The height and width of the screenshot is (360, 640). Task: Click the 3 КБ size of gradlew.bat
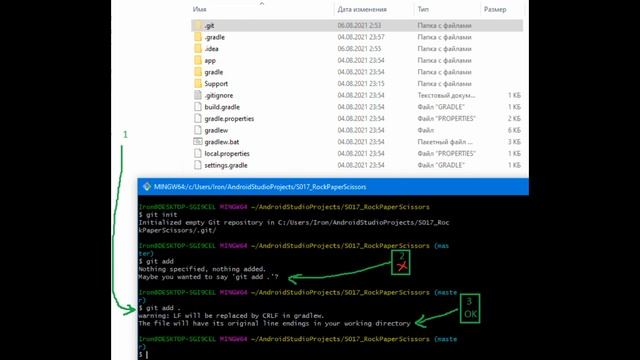point(514,142)
